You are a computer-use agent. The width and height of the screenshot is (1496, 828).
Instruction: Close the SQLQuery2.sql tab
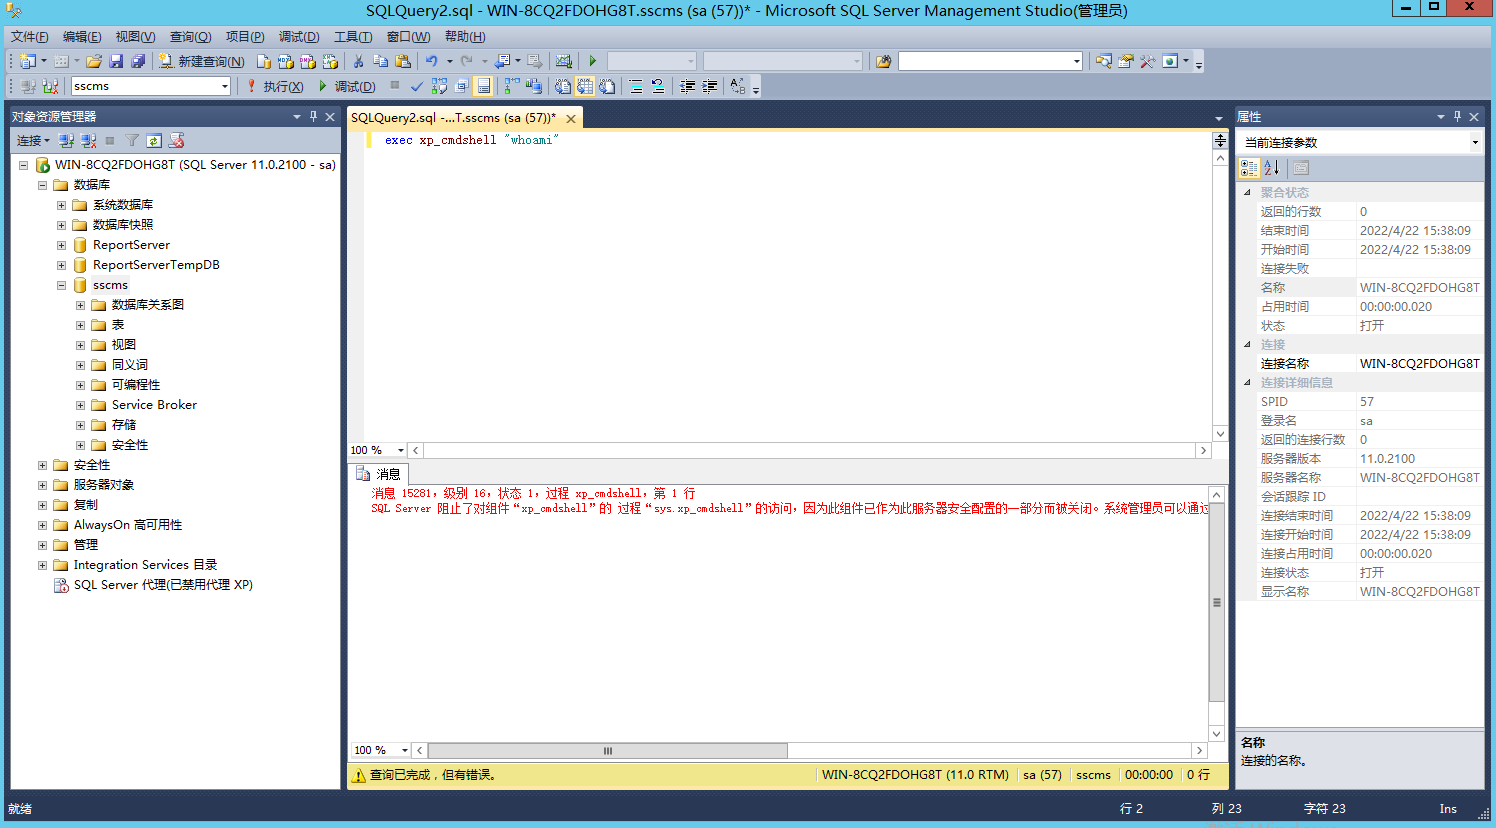click(x=571, y=118)
